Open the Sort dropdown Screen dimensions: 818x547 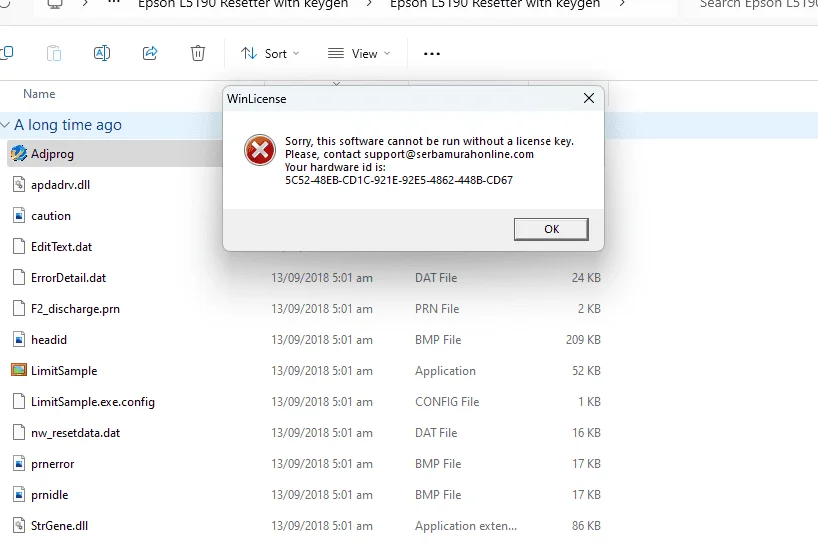coord(270,53)
